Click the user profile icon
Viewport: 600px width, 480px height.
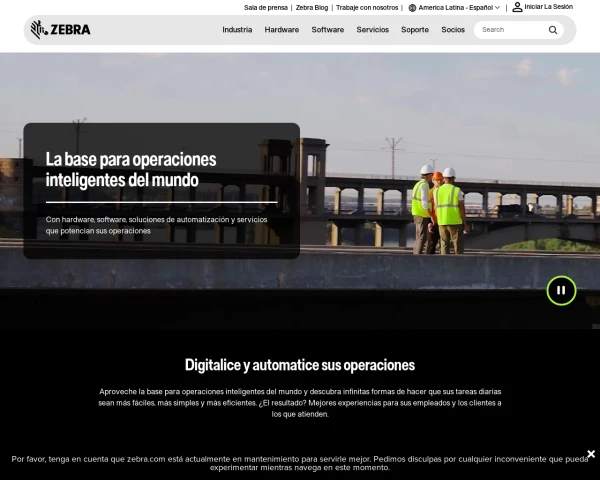(x=517, y=7)
